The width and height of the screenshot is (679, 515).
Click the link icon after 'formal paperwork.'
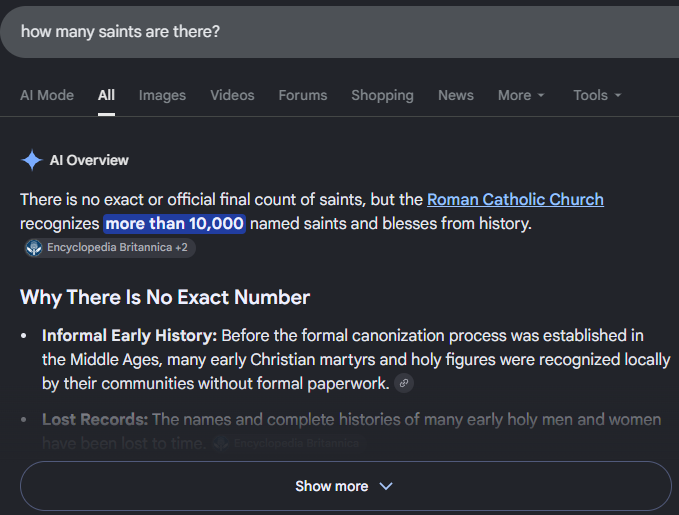coord(404,383)
